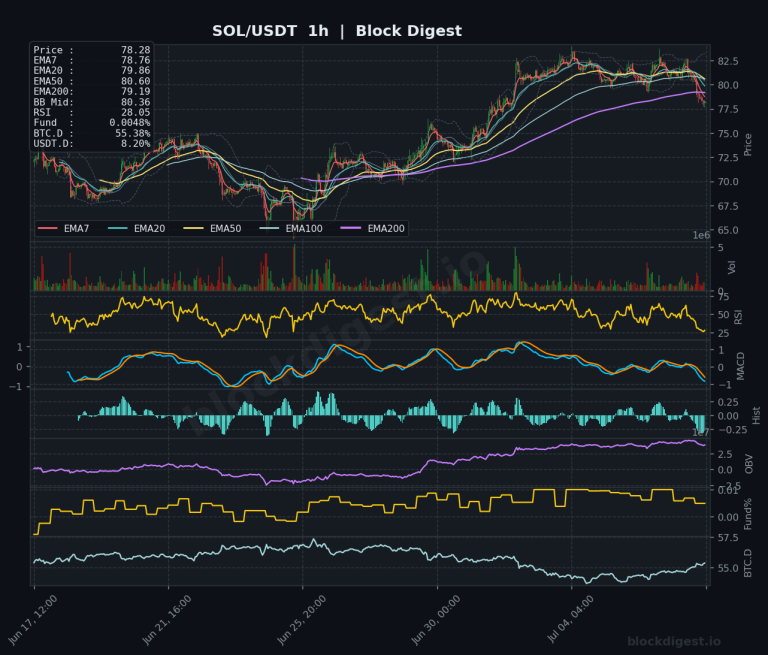Select the RSI 28.05 row in info box

tap(92, 112)
